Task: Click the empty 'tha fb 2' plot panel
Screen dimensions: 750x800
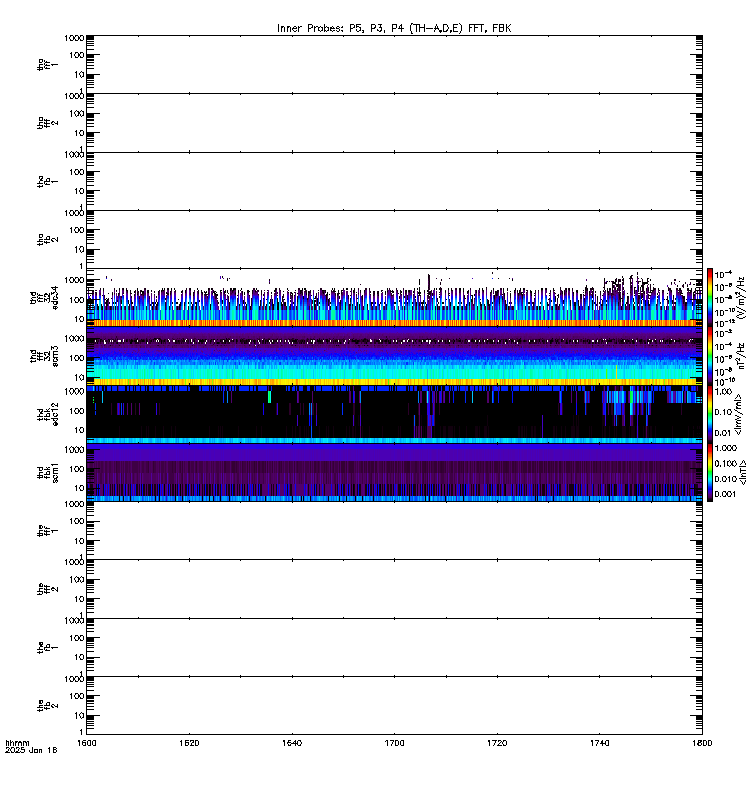Action: (394, 239)
